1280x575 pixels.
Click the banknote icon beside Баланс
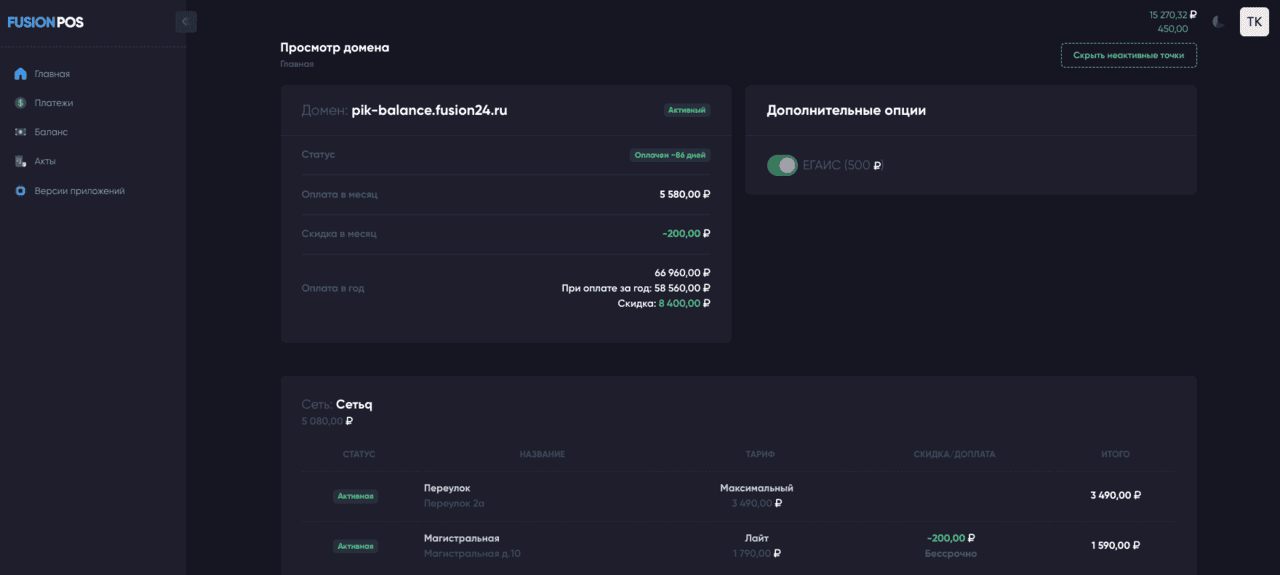pyautogui.click(x=20, y=132)
